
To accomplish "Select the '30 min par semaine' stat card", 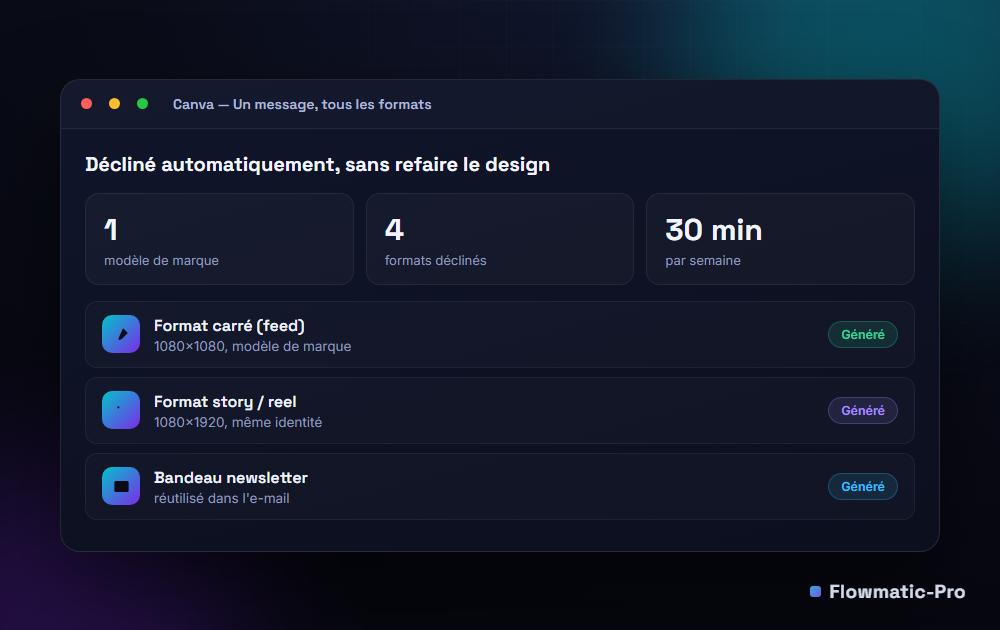I will (781, 239).
